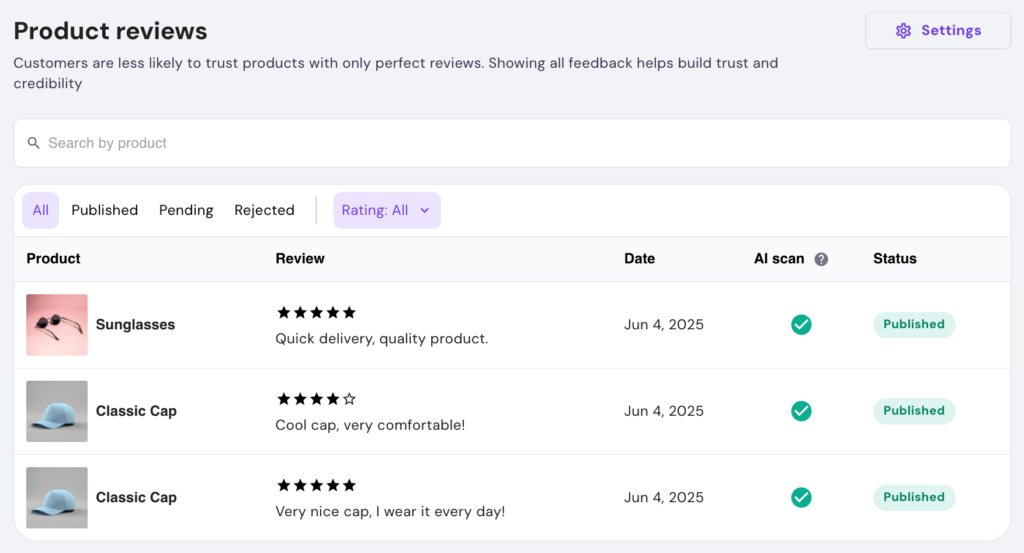The height and width of the screenshot is (553, 1024).
Task: Select the Rejected reviews tab
Action: pos(264,210)
